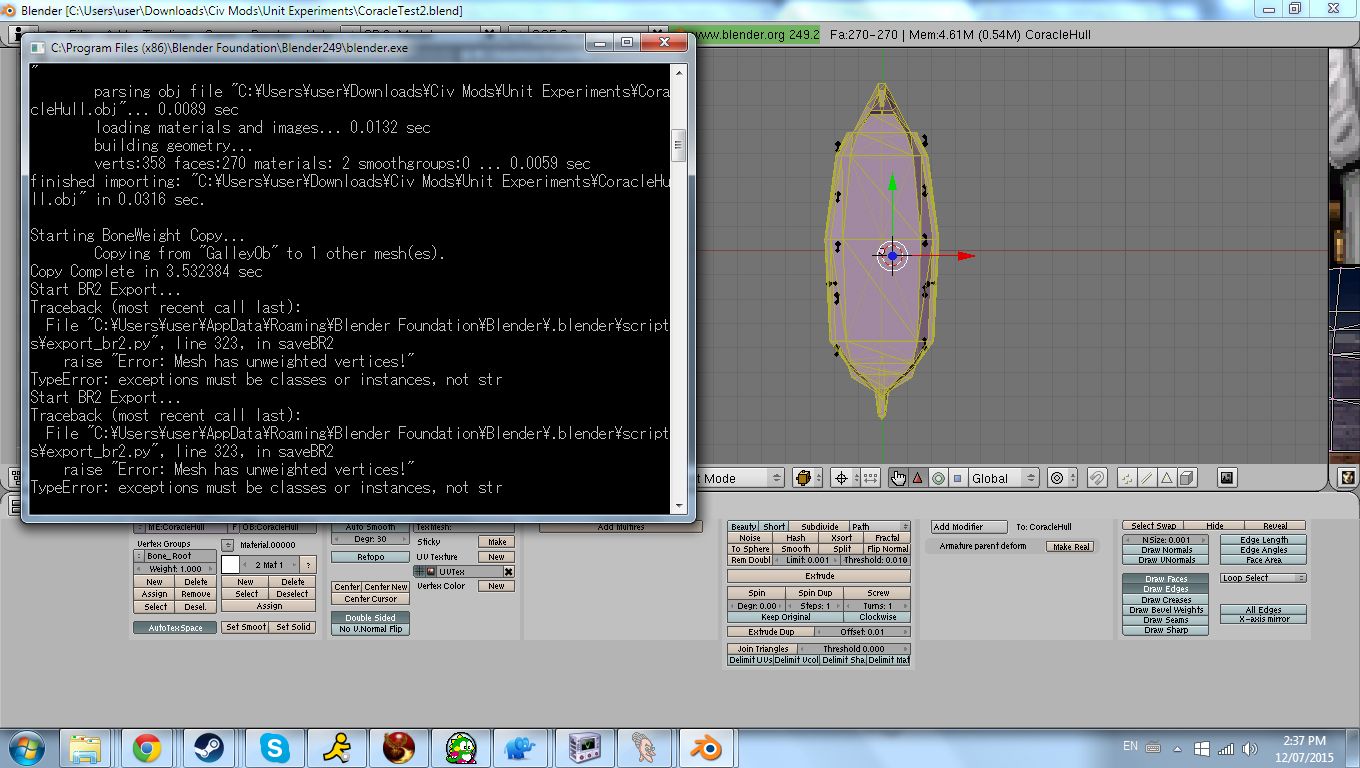Screen dimensions: 1360x768
Task: Toggle the 3D manipulator hand icon
Action: (898, 478)
